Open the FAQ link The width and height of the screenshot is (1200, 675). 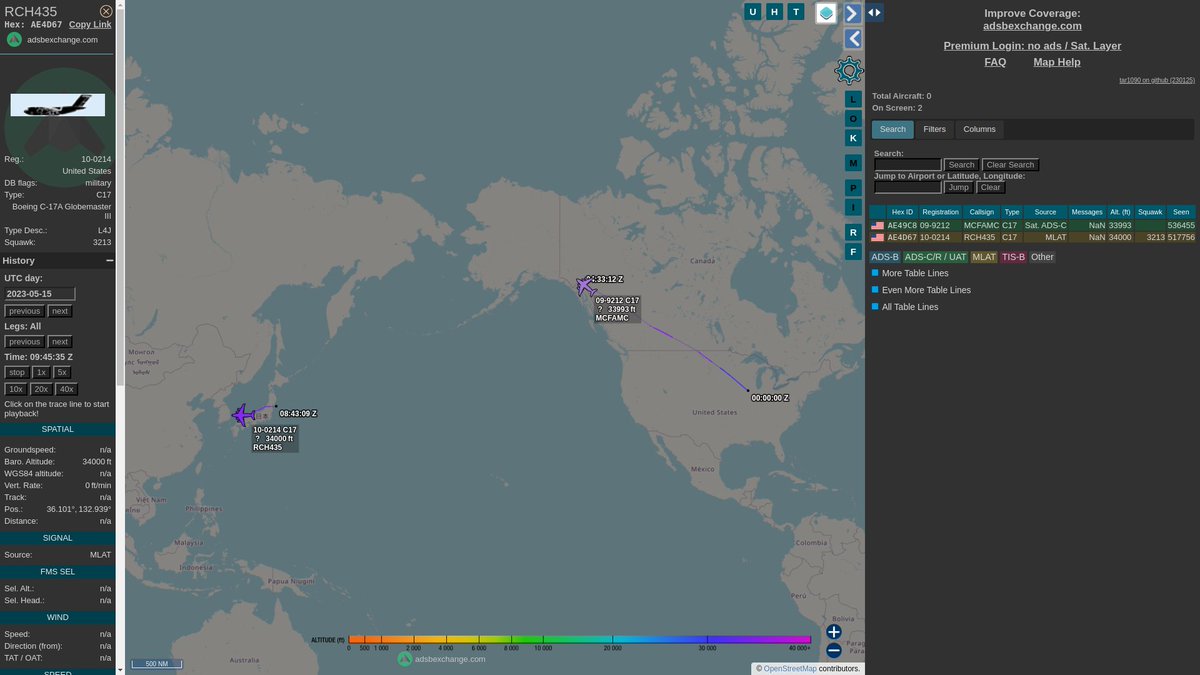pyautogui.click(x=995, y=62)
